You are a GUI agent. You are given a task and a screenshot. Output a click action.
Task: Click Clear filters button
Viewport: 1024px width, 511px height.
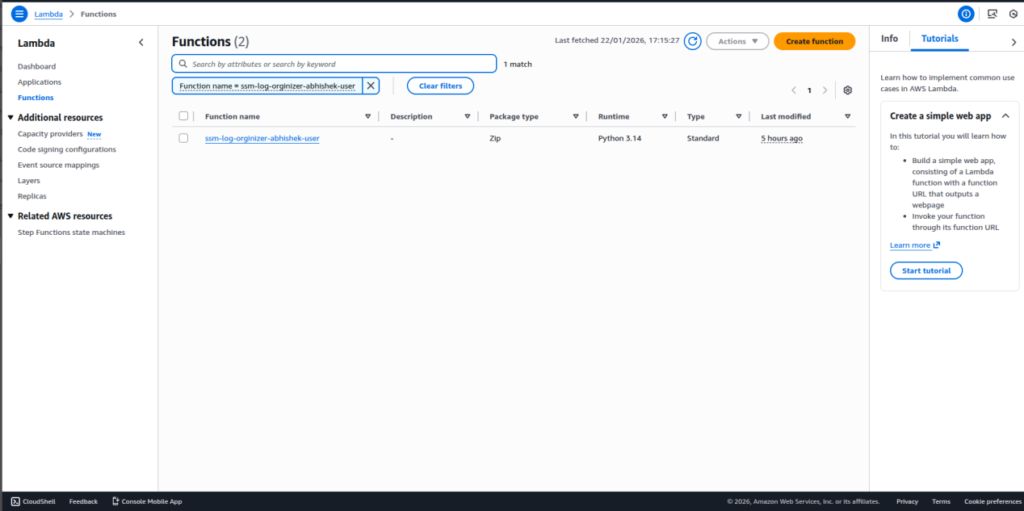440,86
